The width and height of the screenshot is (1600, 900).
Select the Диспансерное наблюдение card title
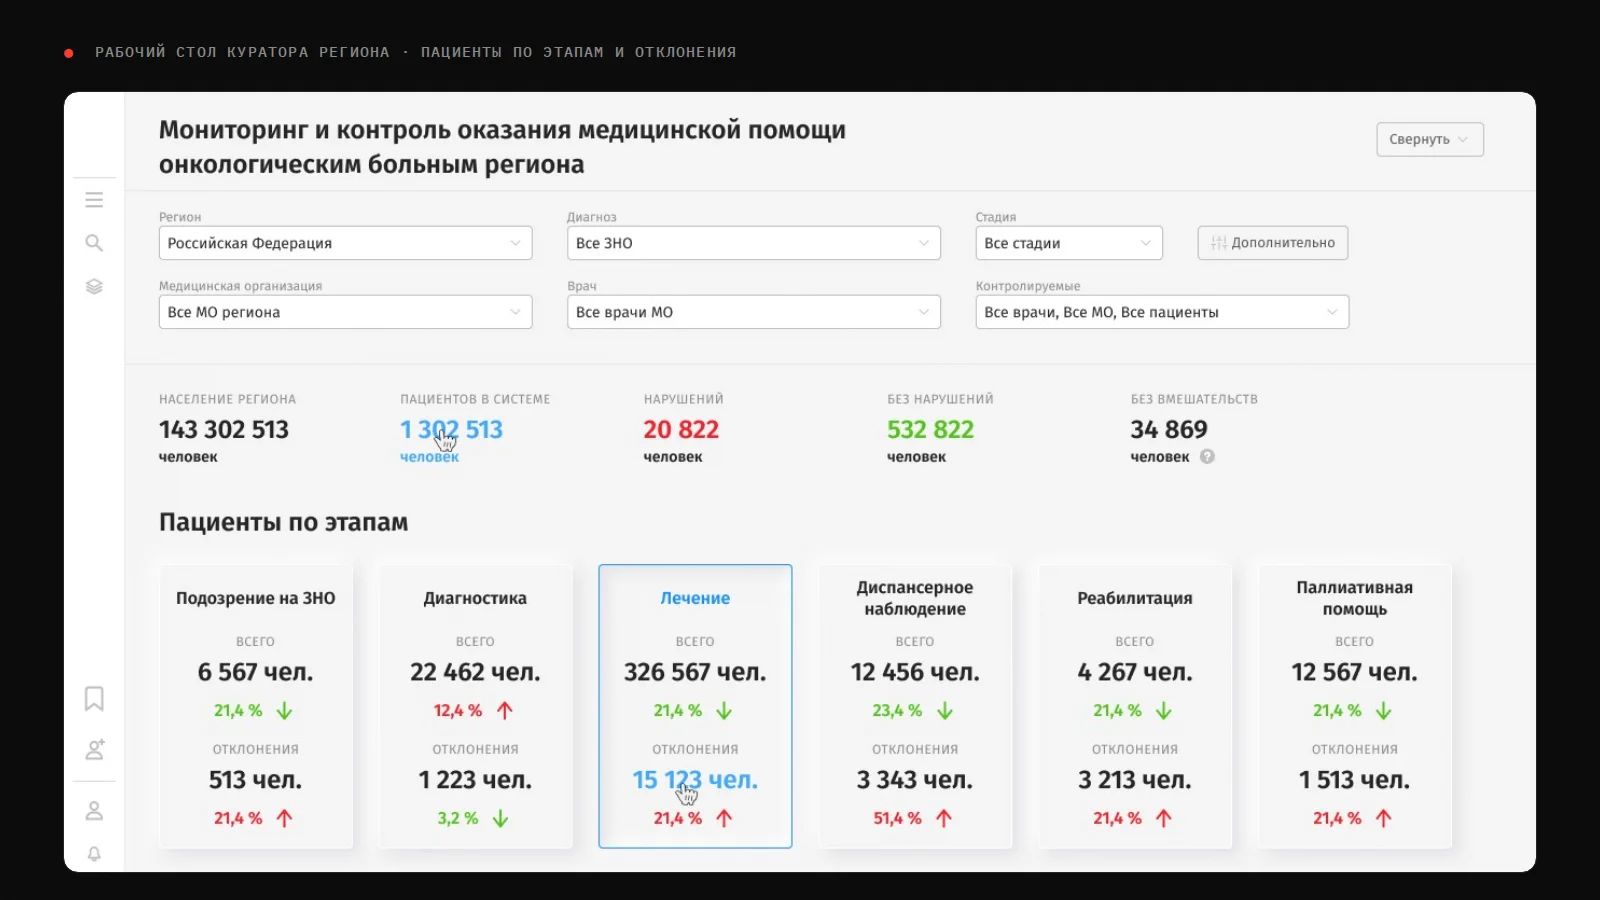(915, 598)
